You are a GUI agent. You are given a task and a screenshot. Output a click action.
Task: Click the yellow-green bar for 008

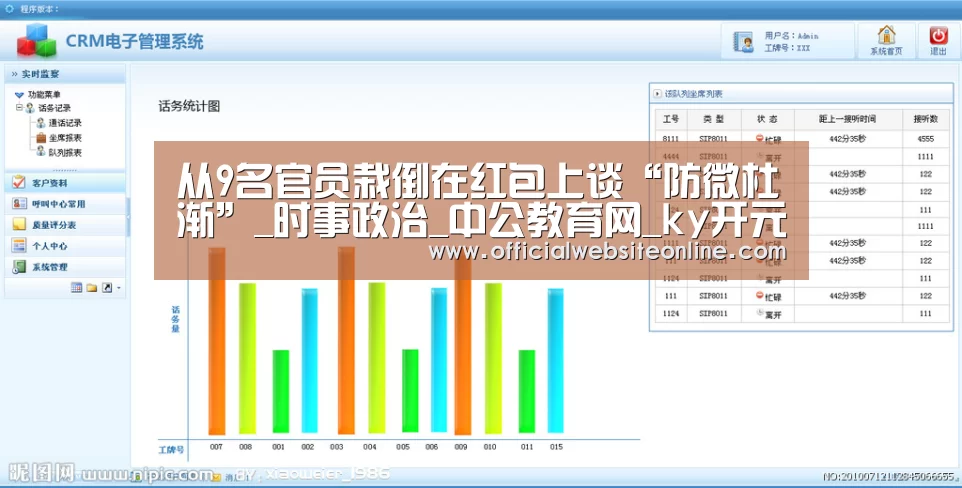point(247,358)
